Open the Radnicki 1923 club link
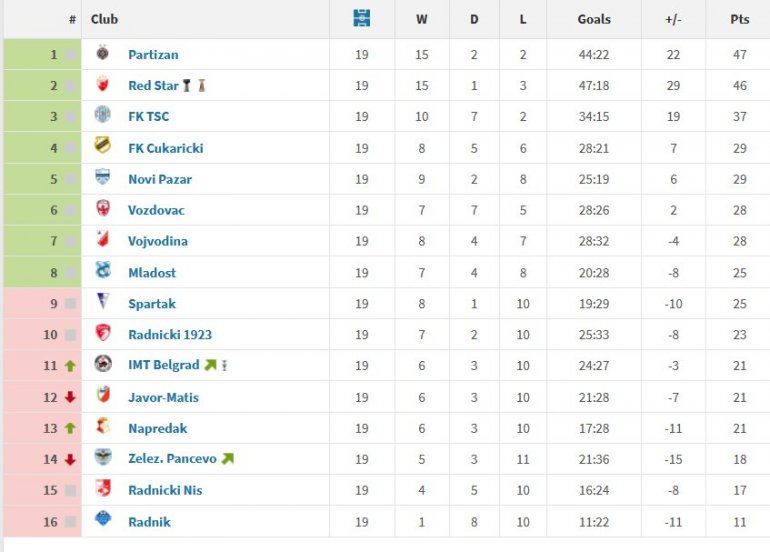The height and width of the screenshot is (552, 770). pos(170,335)
